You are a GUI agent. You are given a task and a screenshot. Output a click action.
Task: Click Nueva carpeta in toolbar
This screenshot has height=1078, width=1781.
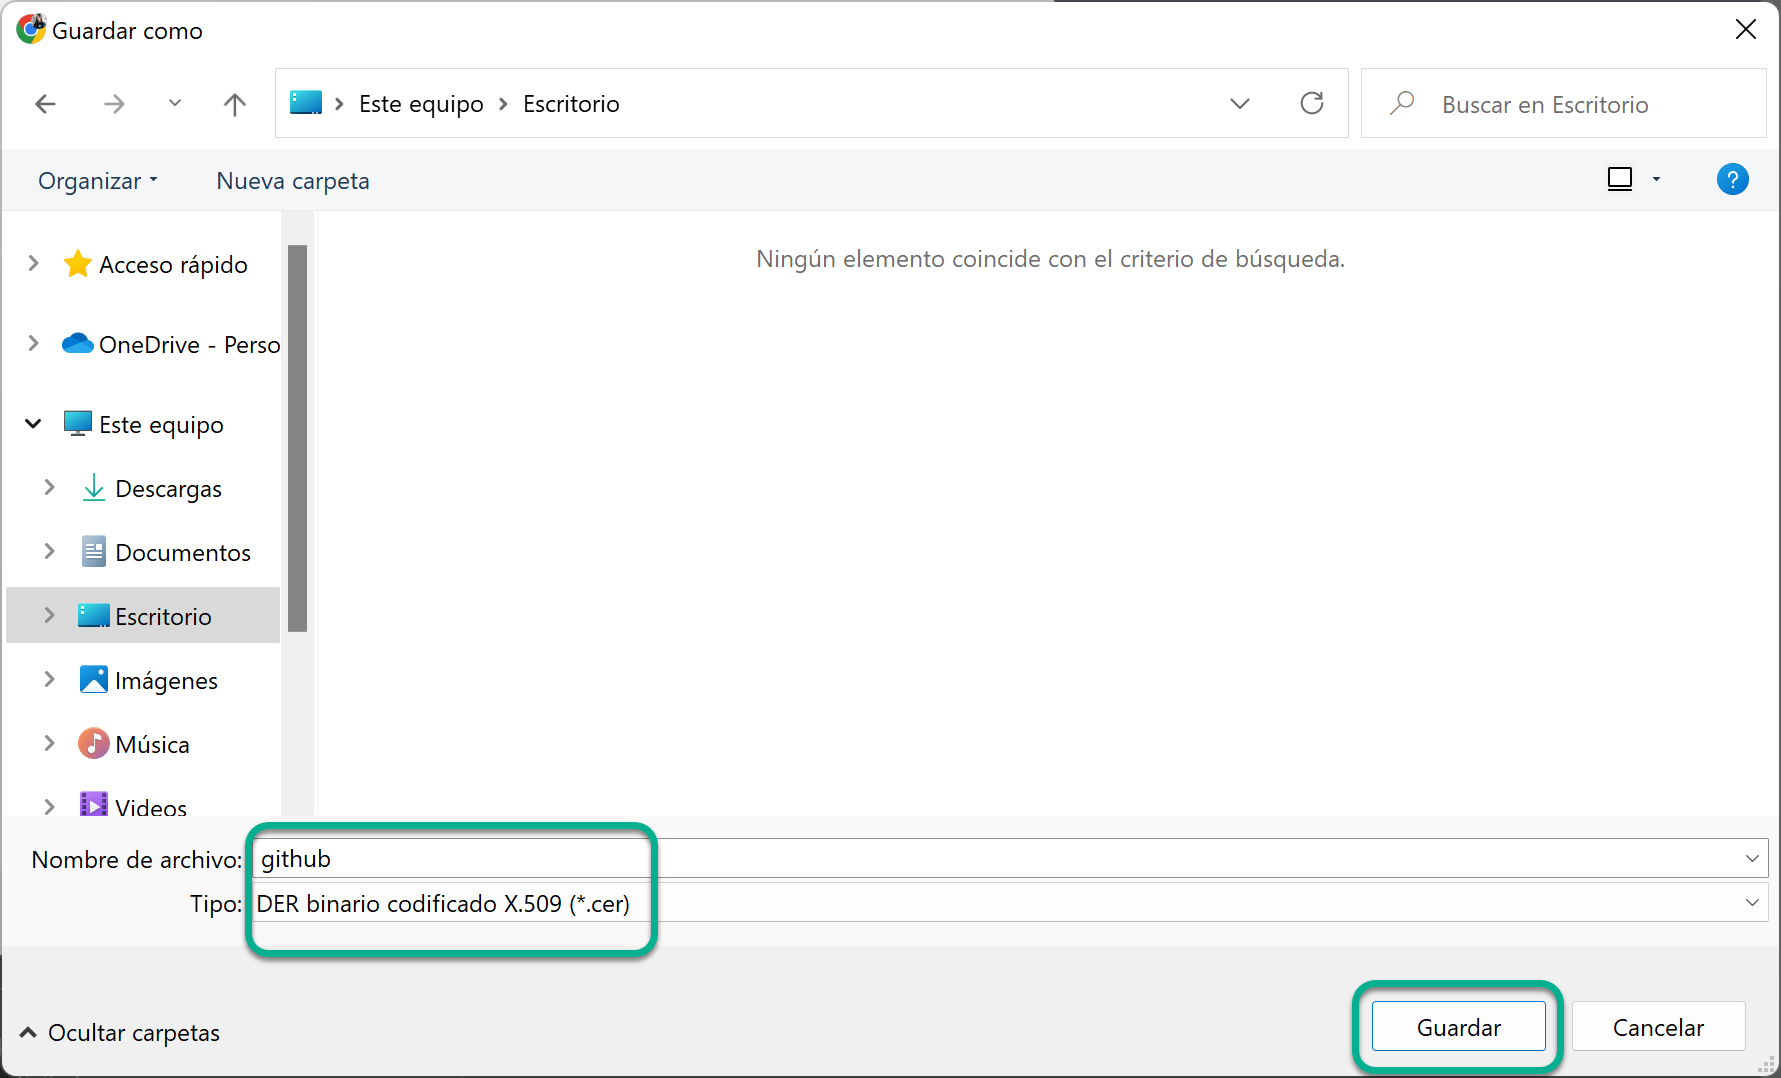[293, 181]
